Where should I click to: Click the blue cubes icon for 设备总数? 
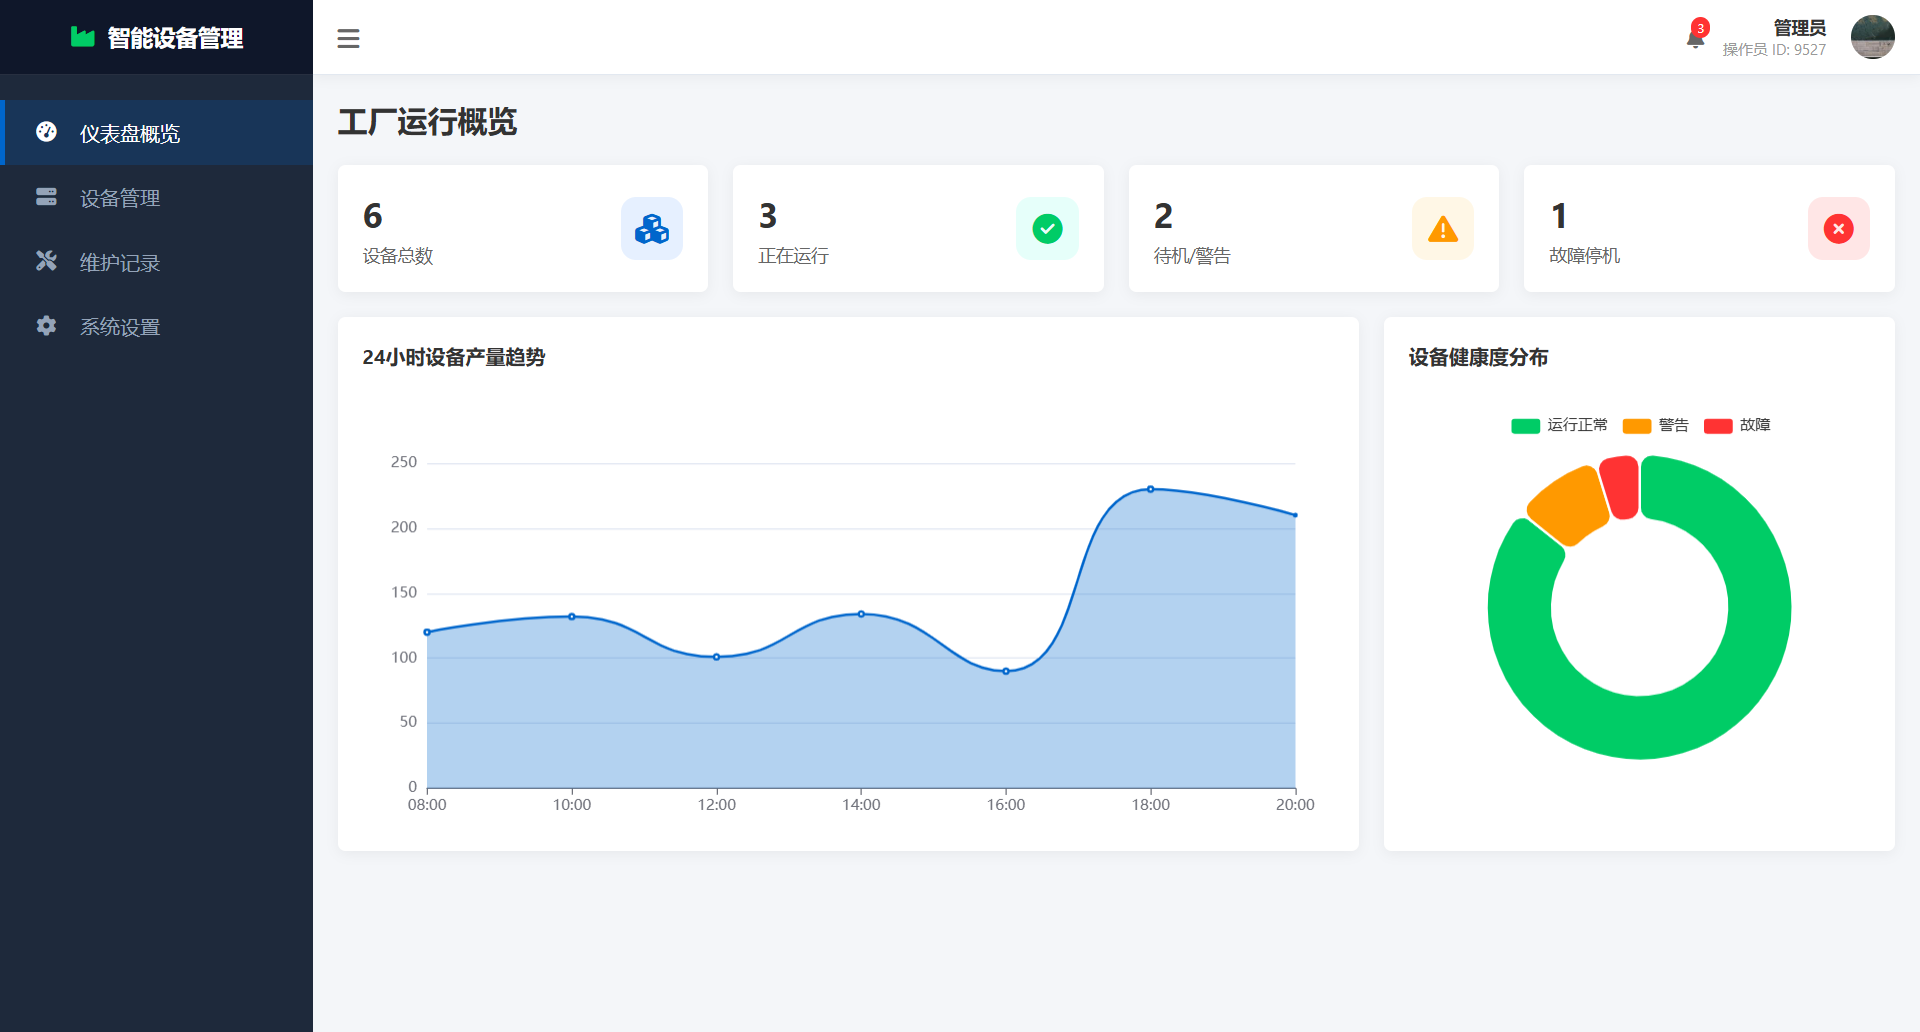coord(651,229)
